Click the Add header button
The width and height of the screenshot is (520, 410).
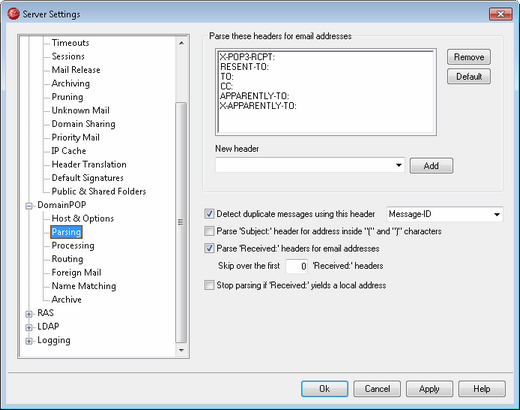[x=431, y=166]
